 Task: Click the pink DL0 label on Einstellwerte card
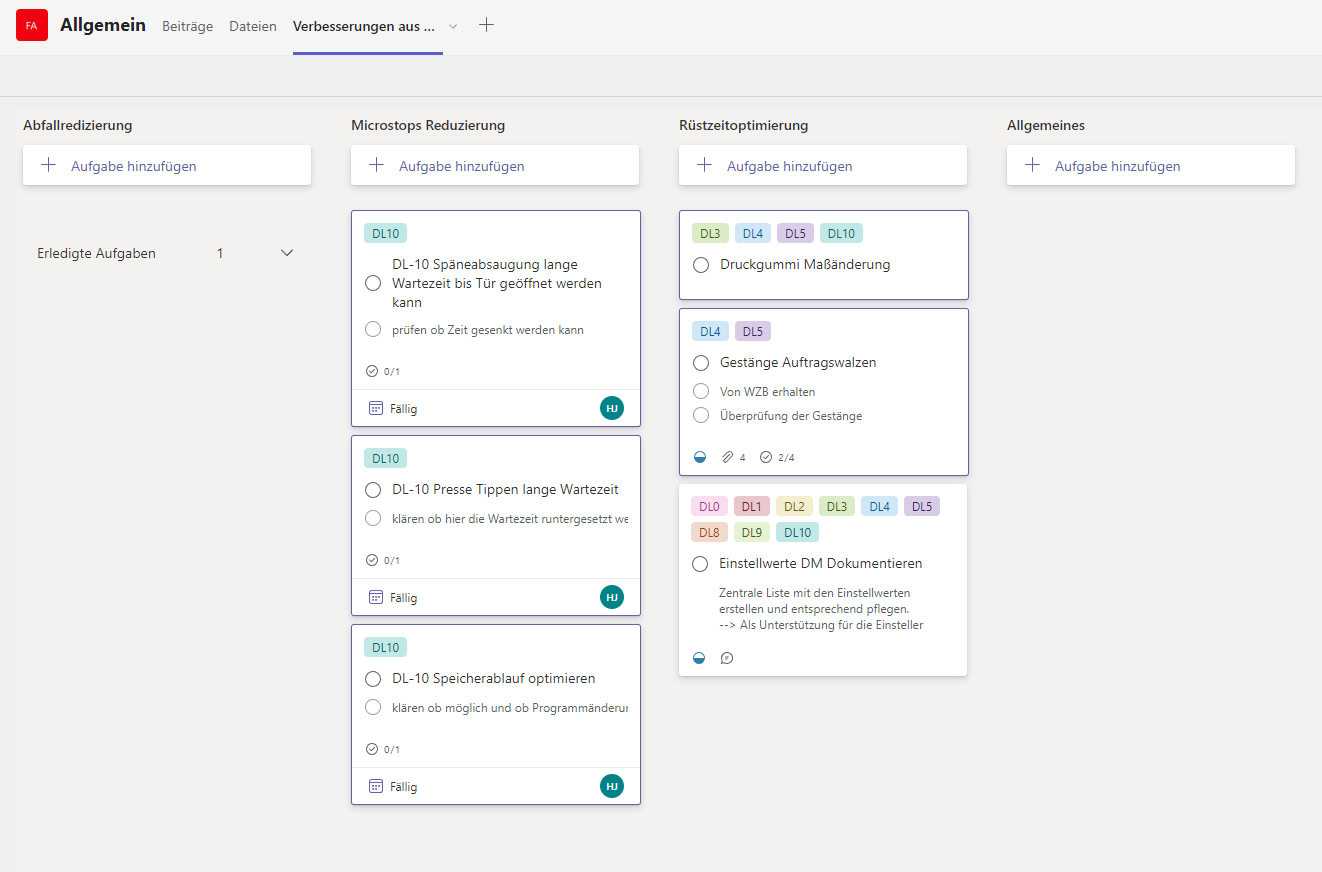(x=709, y=507)
